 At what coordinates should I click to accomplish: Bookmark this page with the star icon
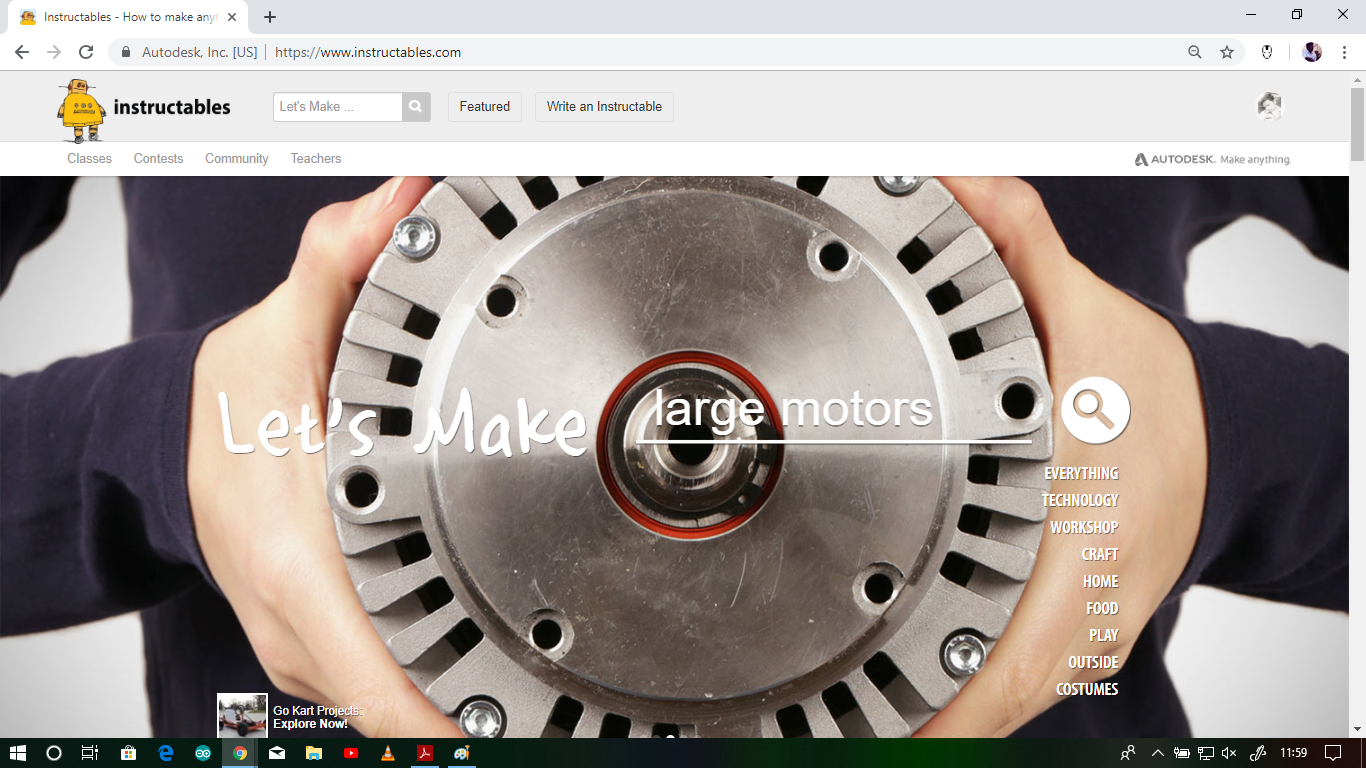pos(1227,52)
